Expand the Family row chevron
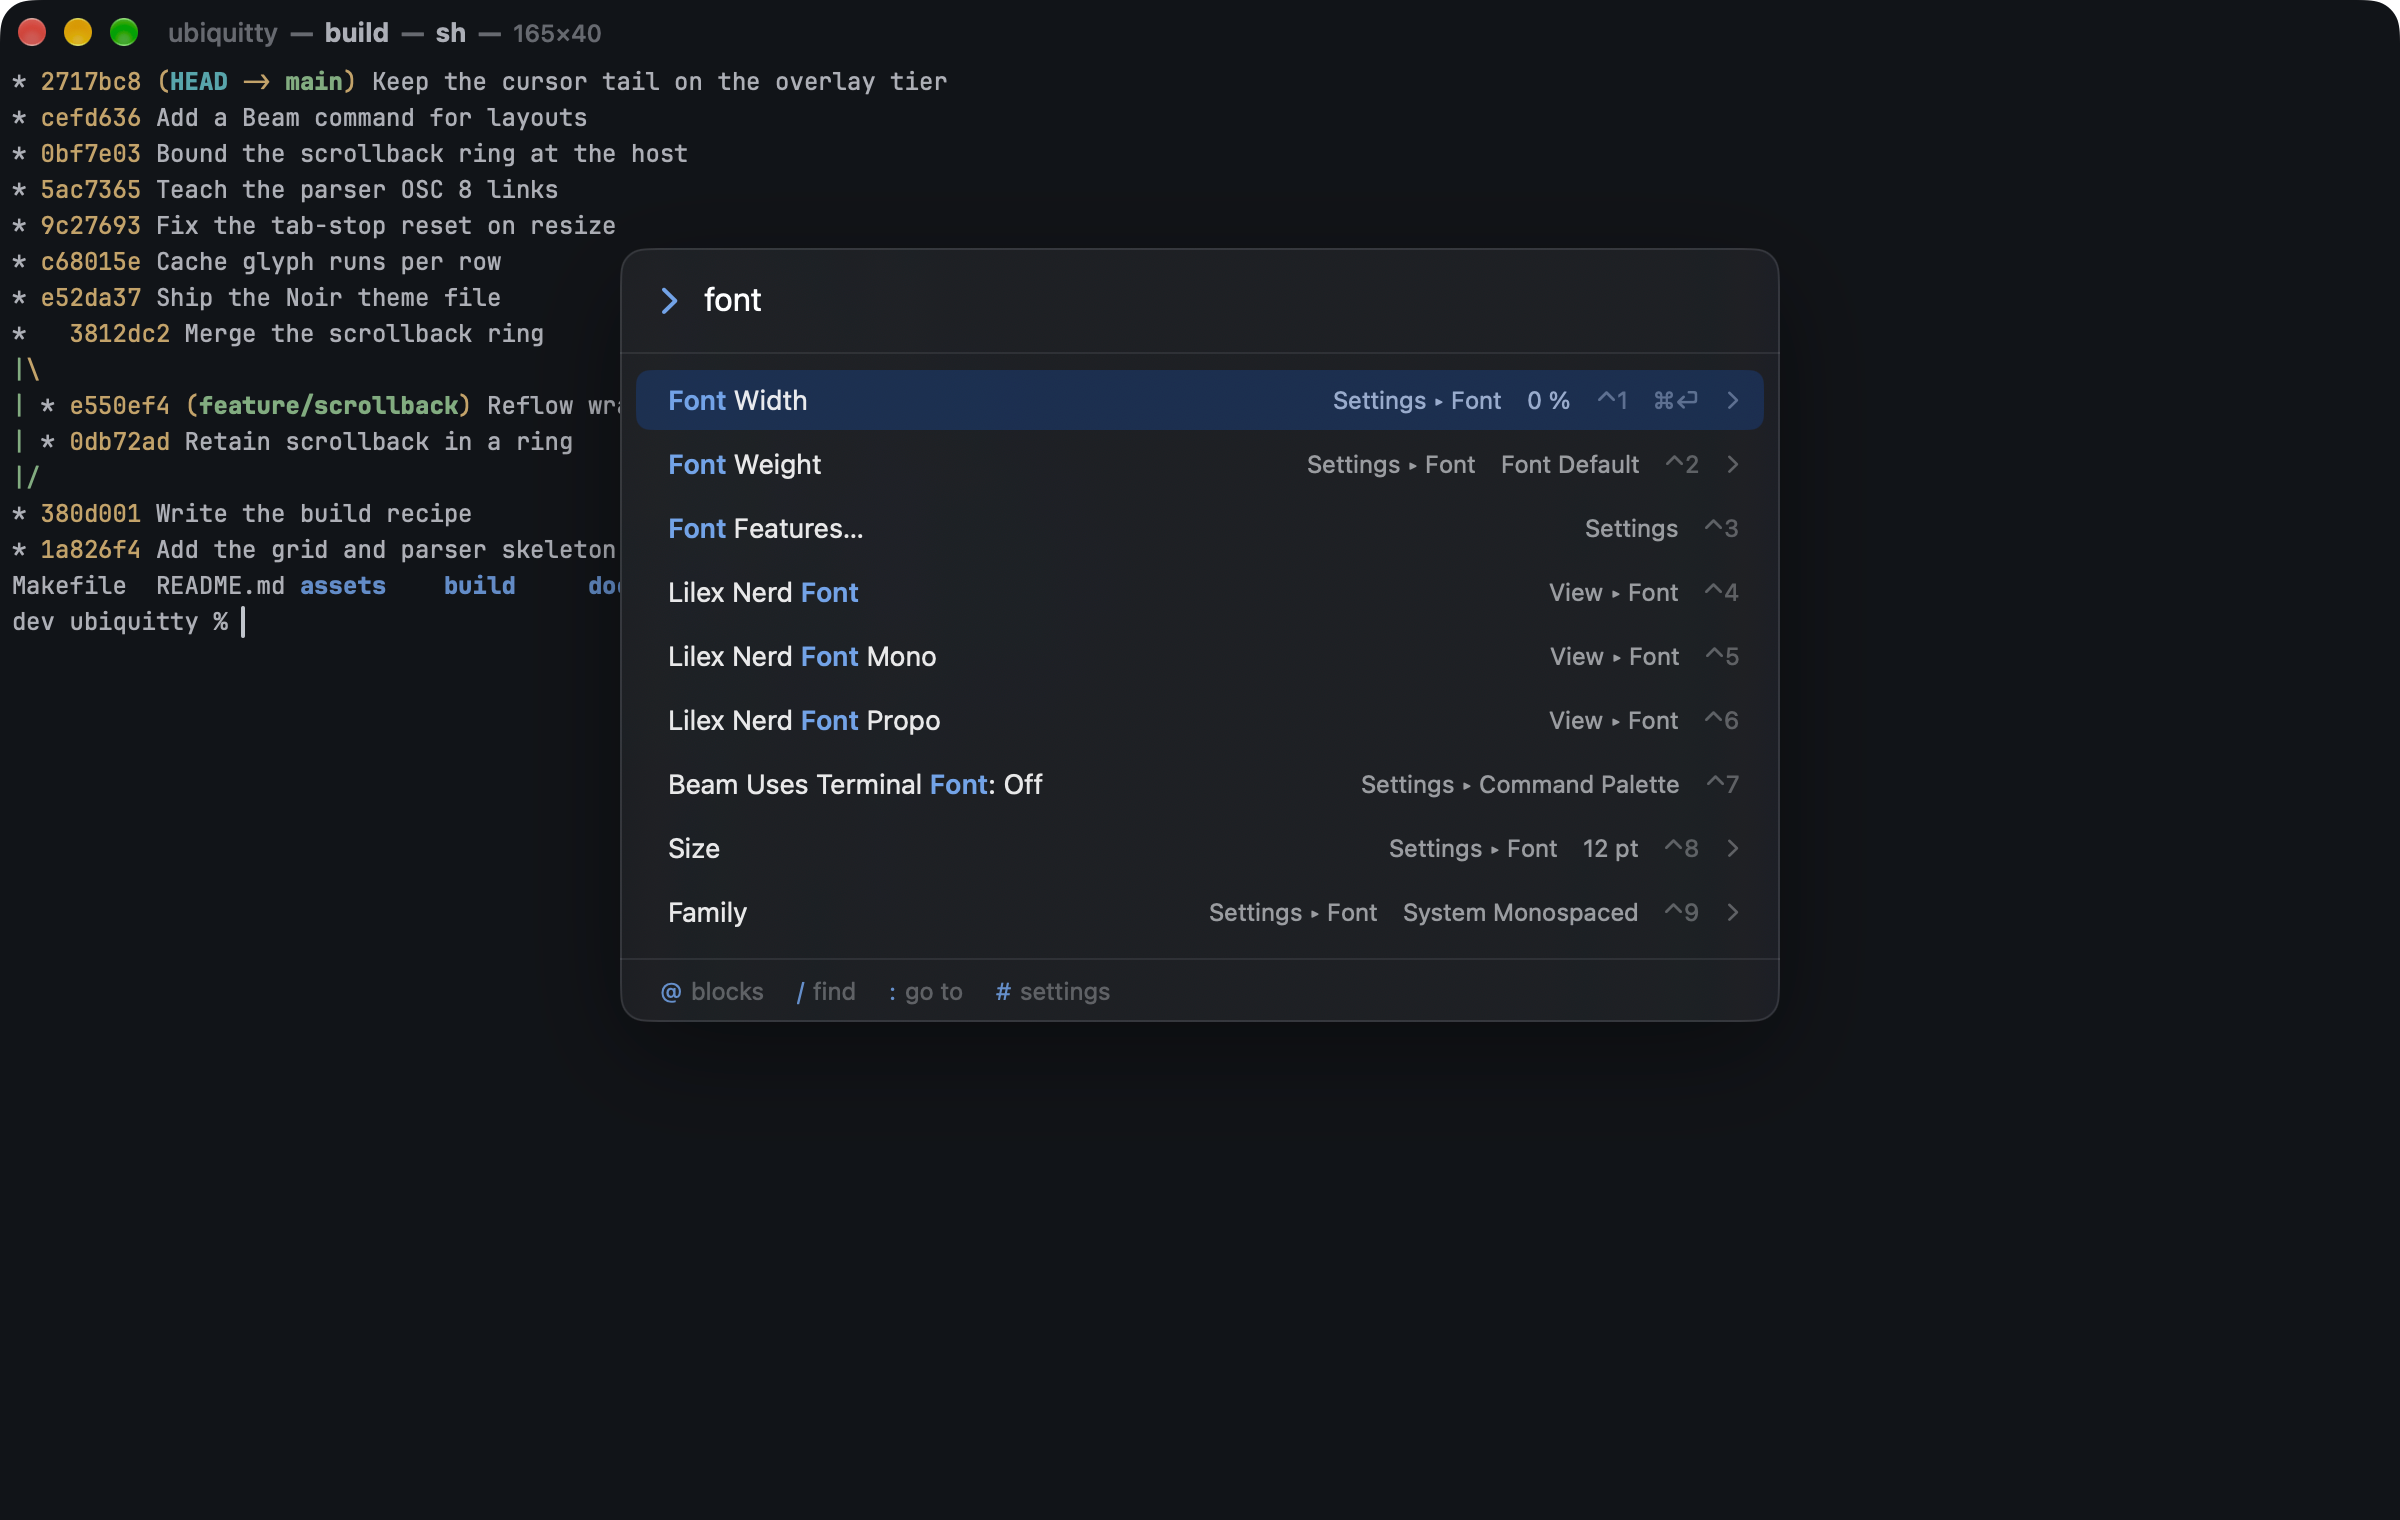Screen dimensions: 2400x1520 1733,913
